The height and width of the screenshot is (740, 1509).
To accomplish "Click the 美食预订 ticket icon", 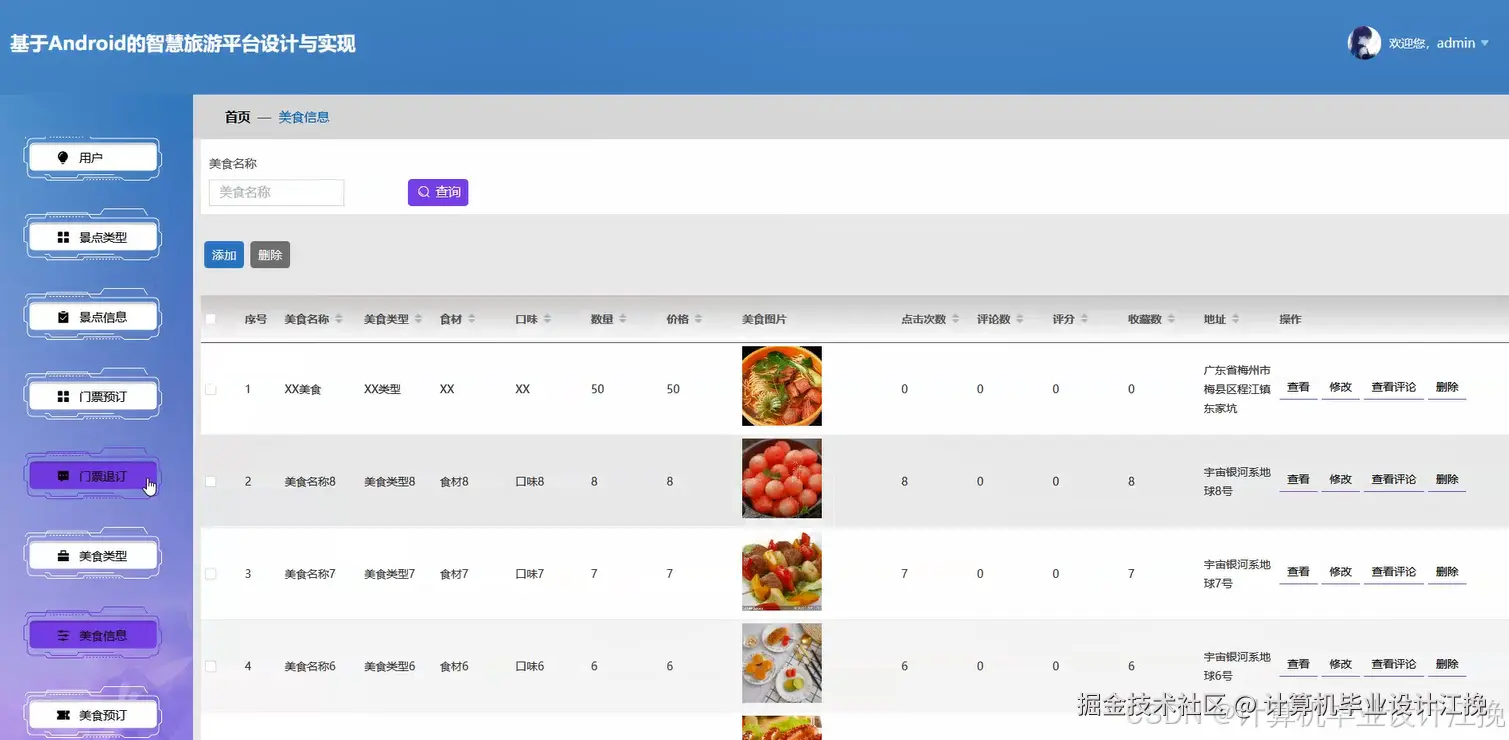I will pos(63,715).
